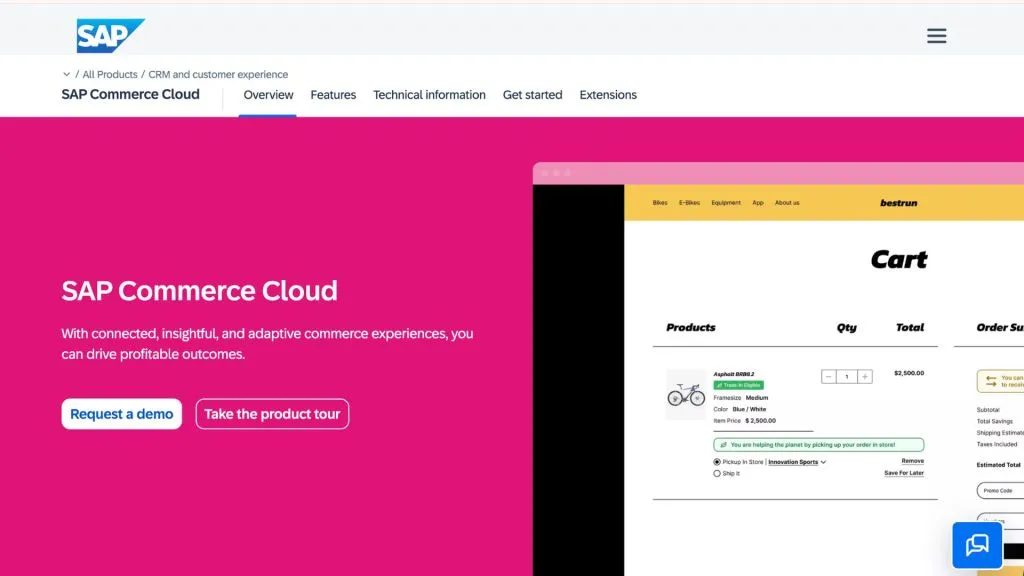Click the bike product thumbnail in cart
The image size is (1024, 576).
(x=686, y=394)
